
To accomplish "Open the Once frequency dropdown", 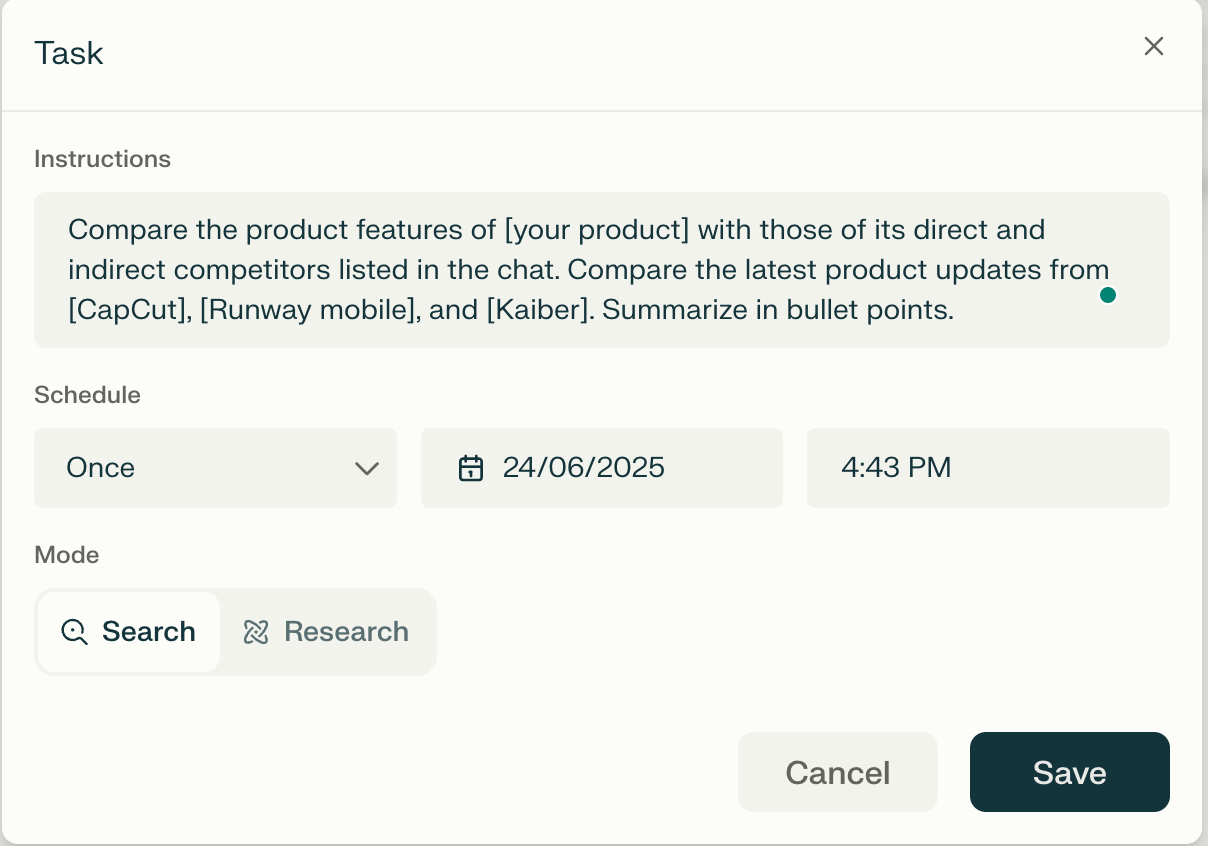I will [x=215, y=468].
